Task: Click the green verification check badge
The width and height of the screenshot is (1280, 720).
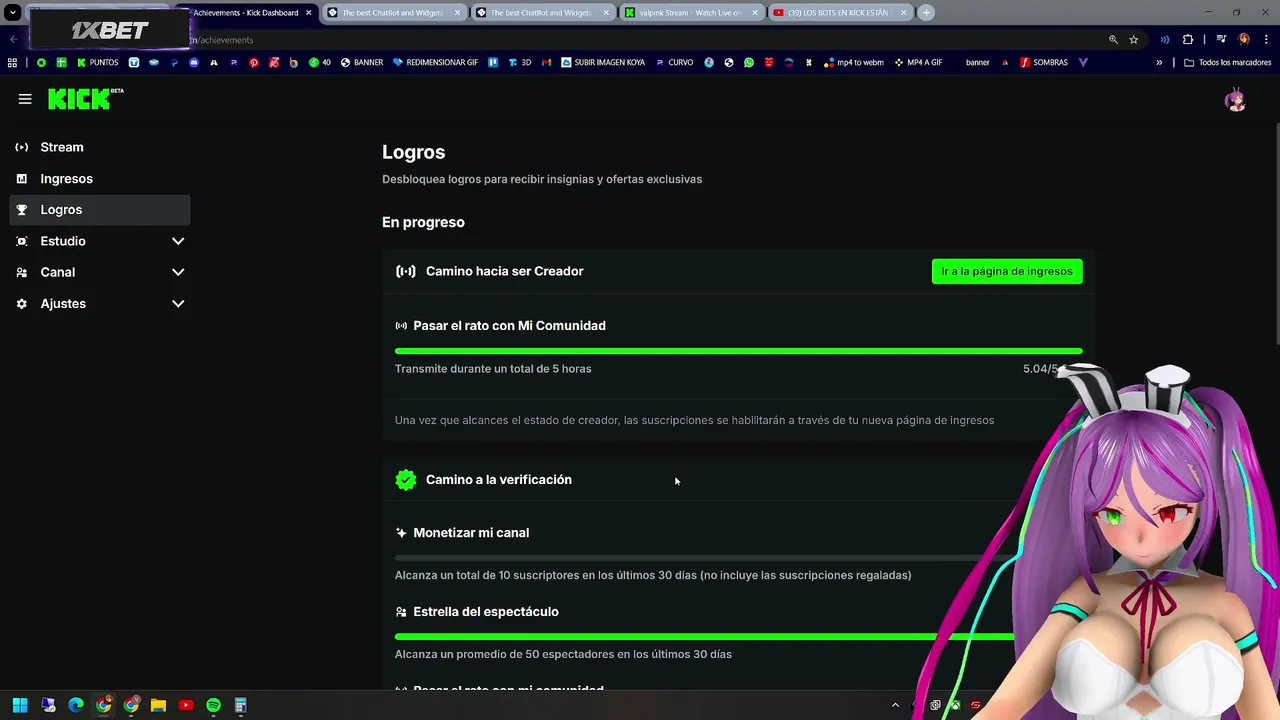Action: point(405,480)
